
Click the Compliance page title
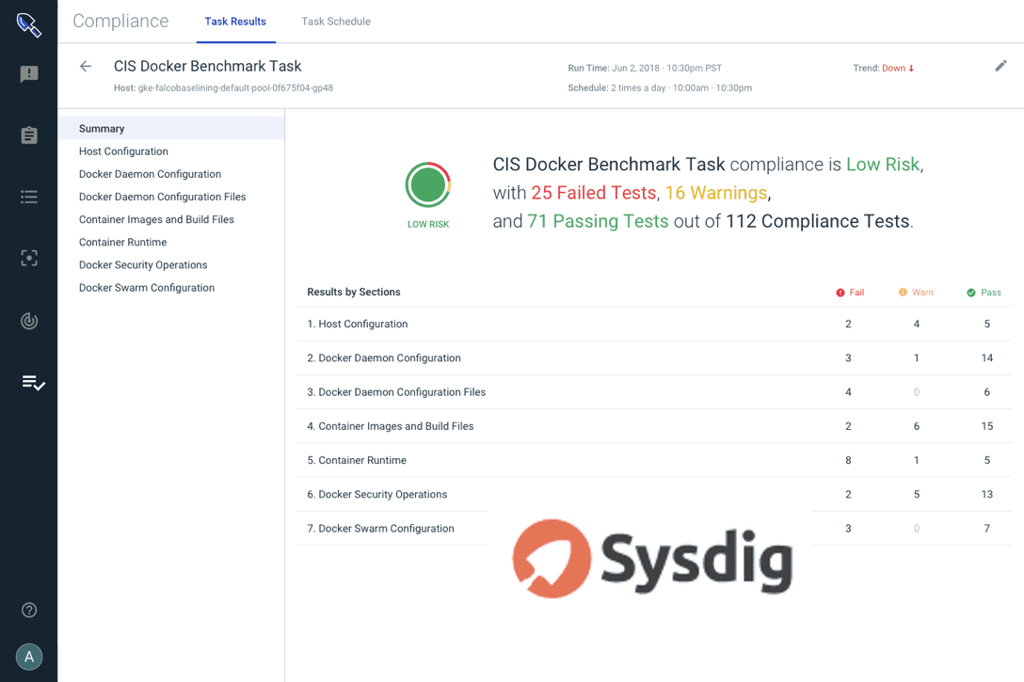(121, 21)
